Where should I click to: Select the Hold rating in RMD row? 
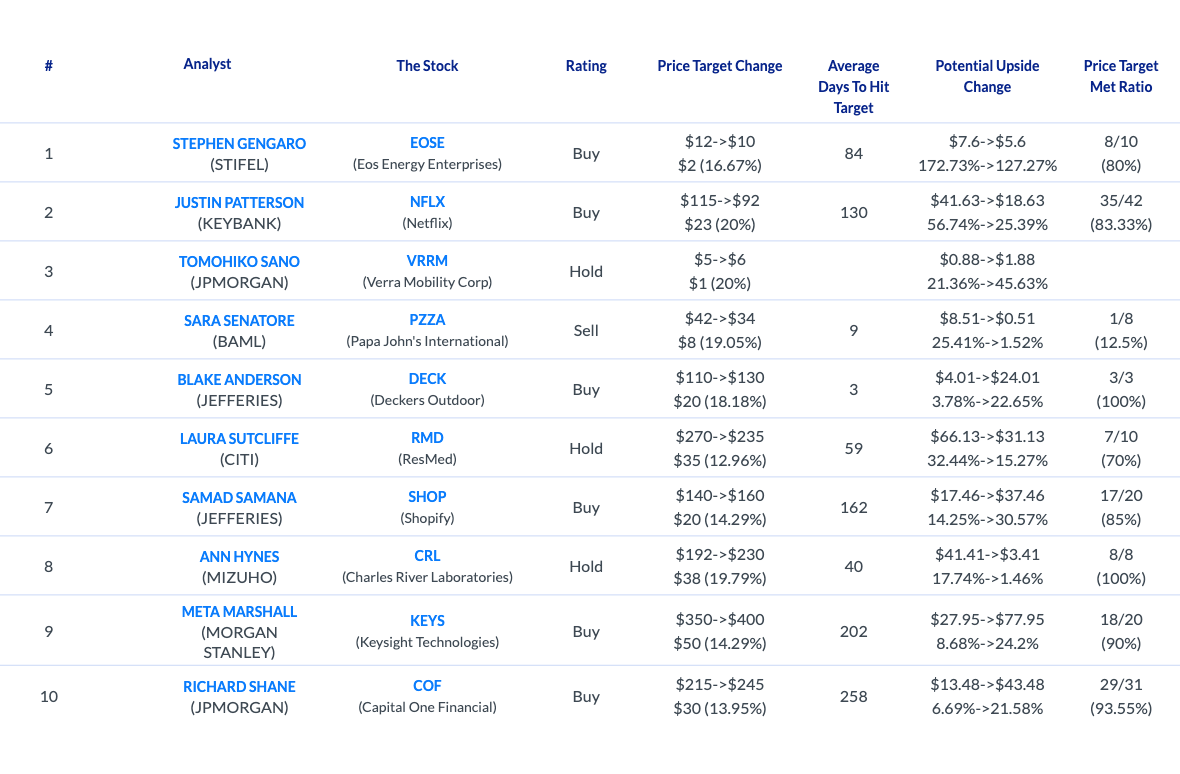[585, 448]
